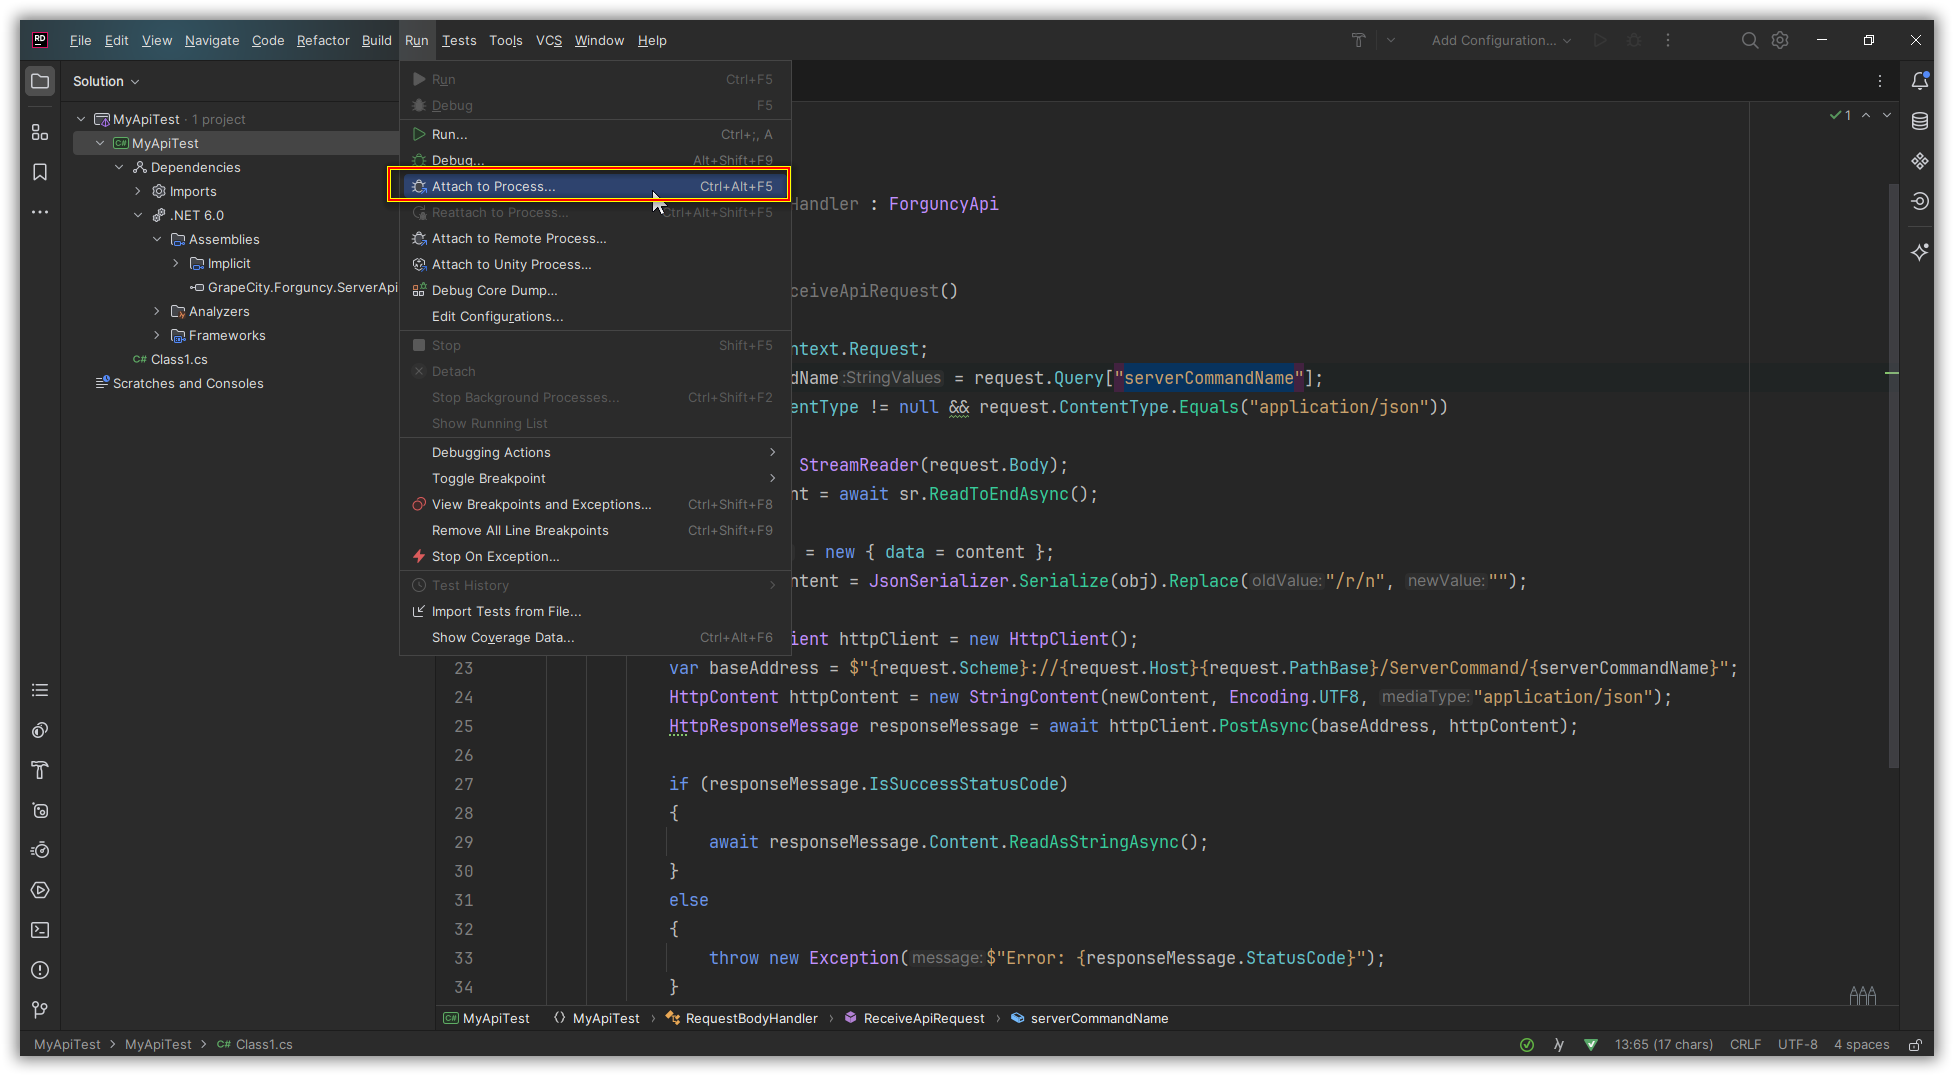Open the Add Configuration dropdown
This screenshot has height=1076, width=1954.
pos(1501,40)
